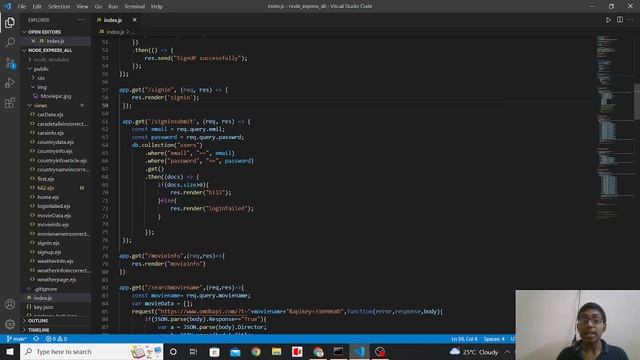Image resolution: width=640 pixels, height=360 pixels.
Task: Open the Source Control view
Action: coord(10,63)
